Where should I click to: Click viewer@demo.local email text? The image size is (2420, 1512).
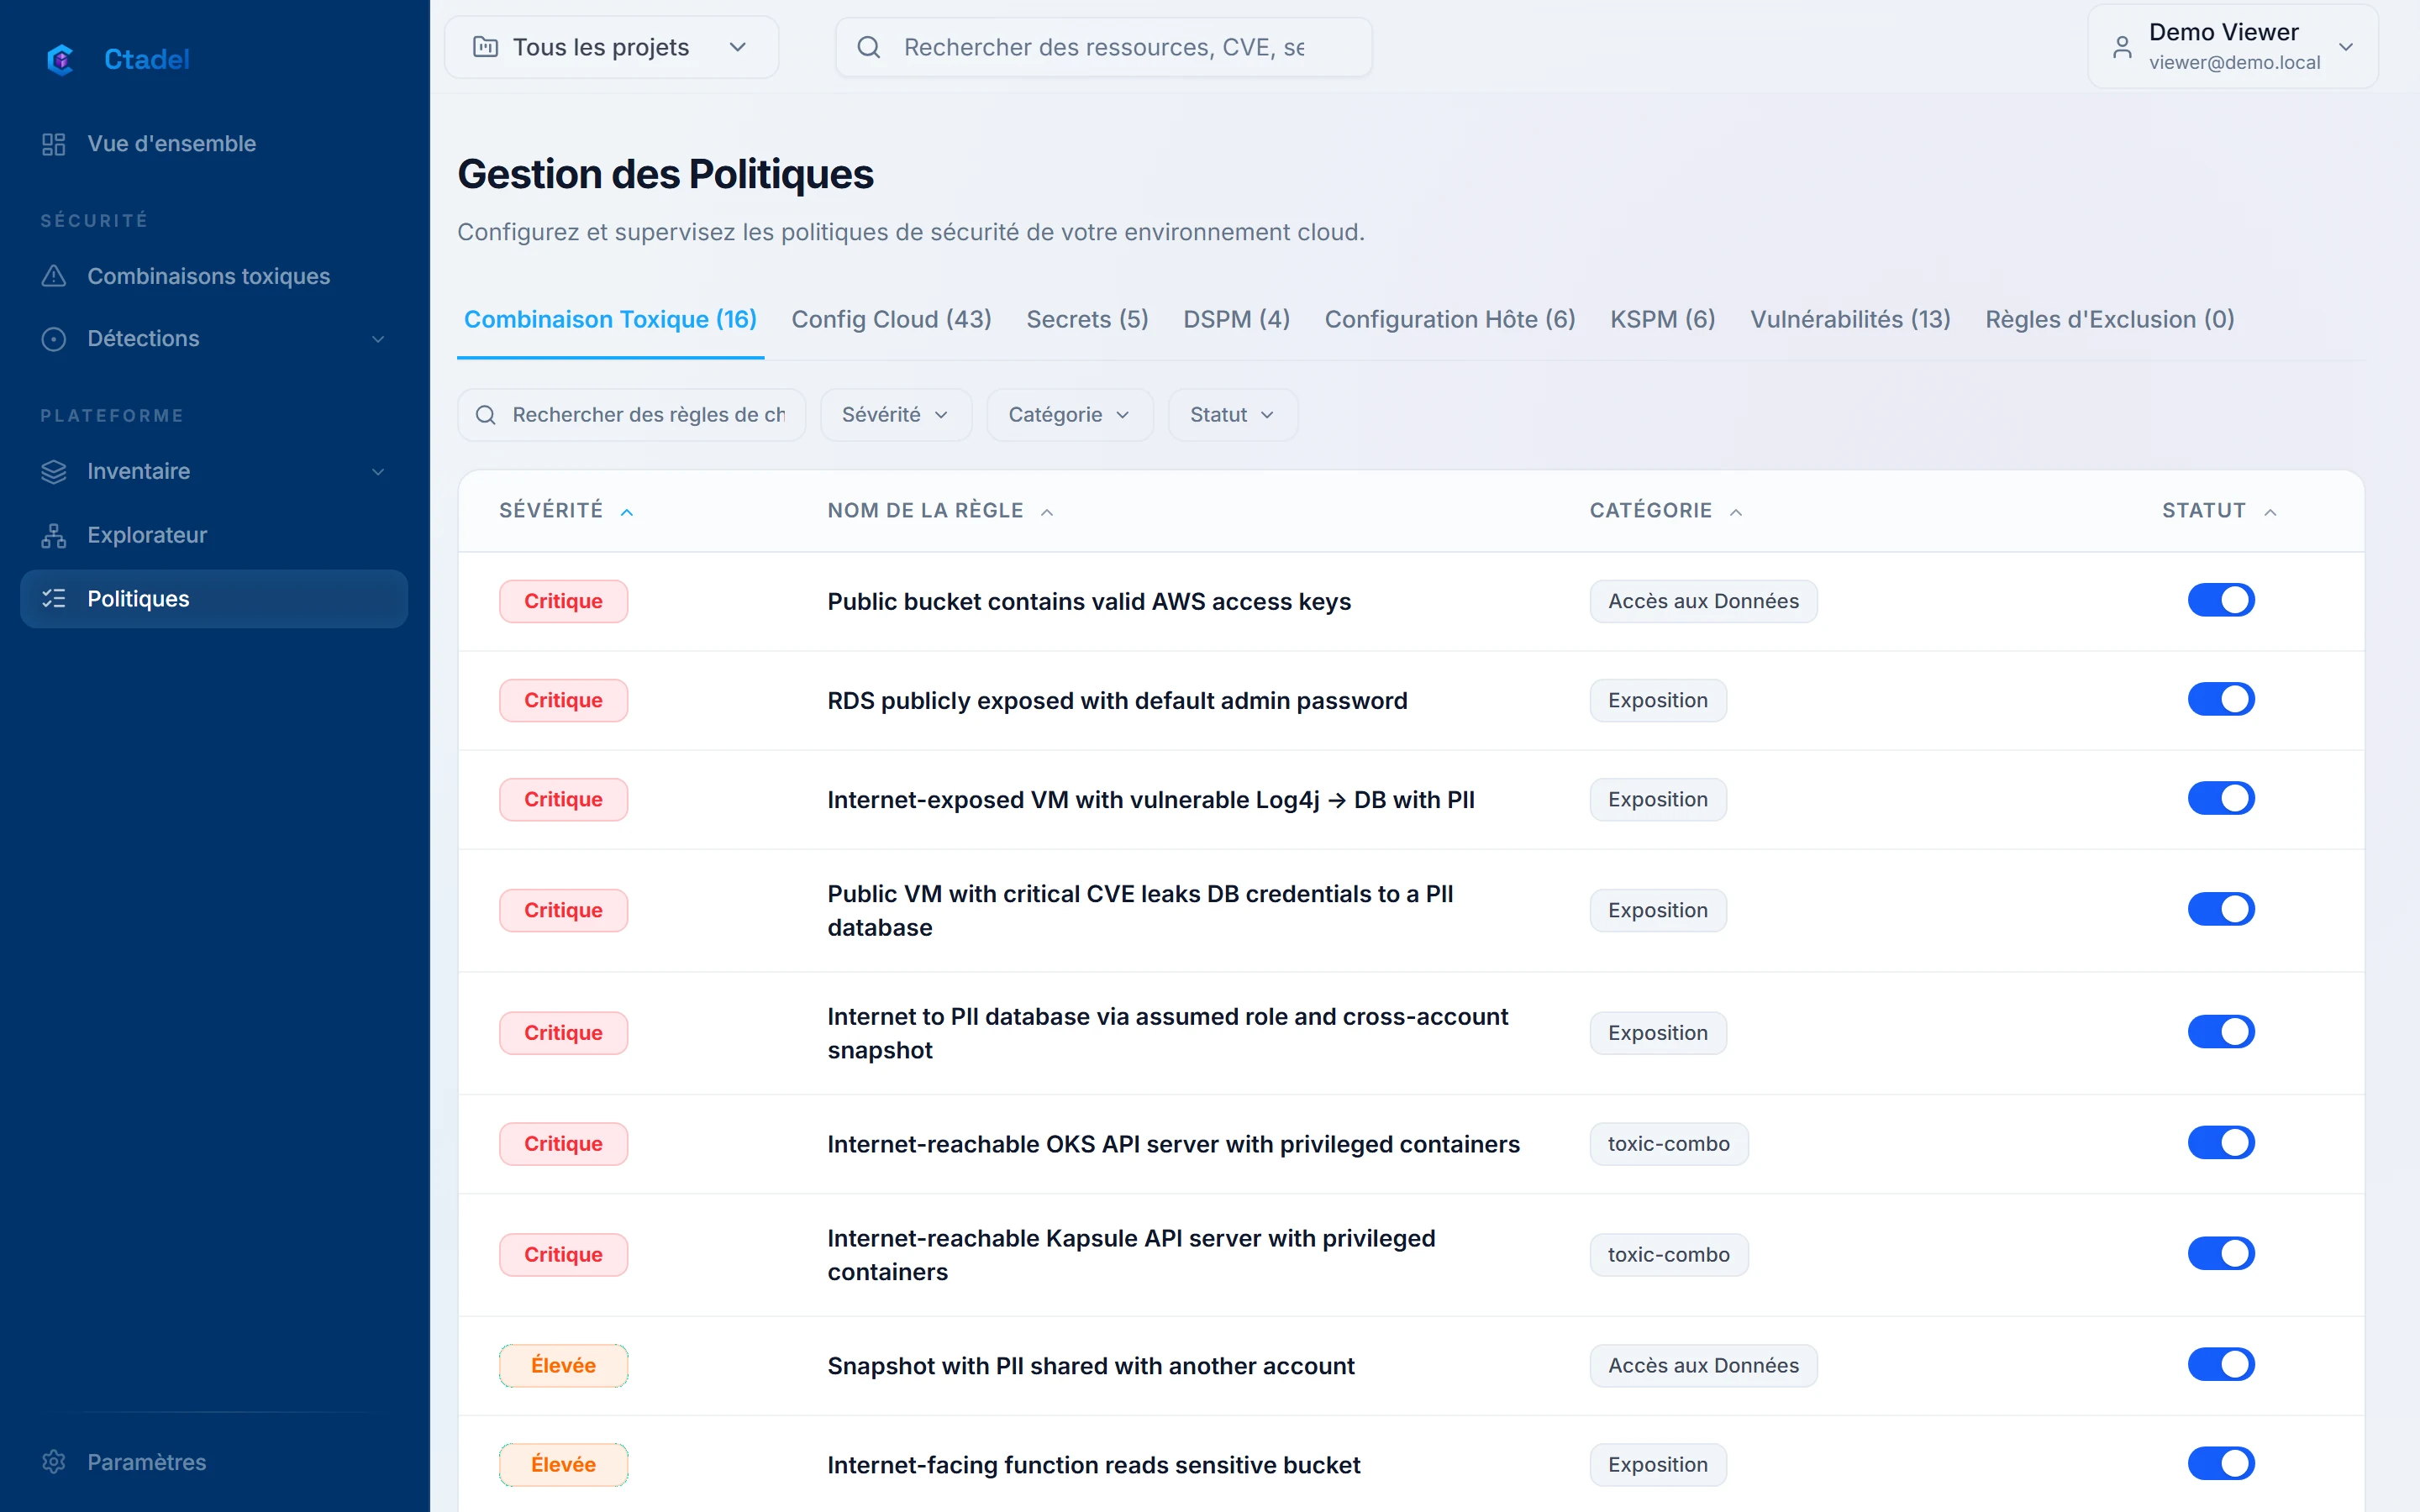2234,62
